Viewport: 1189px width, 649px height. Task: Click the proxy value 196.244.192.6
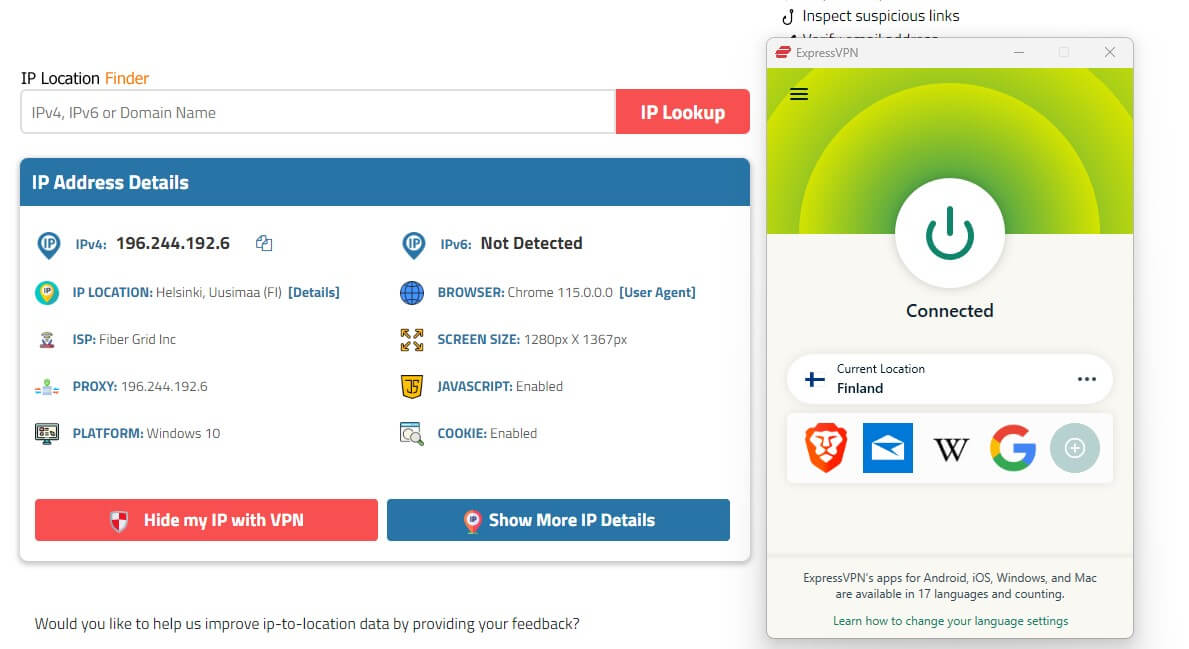tap(165, 387)
